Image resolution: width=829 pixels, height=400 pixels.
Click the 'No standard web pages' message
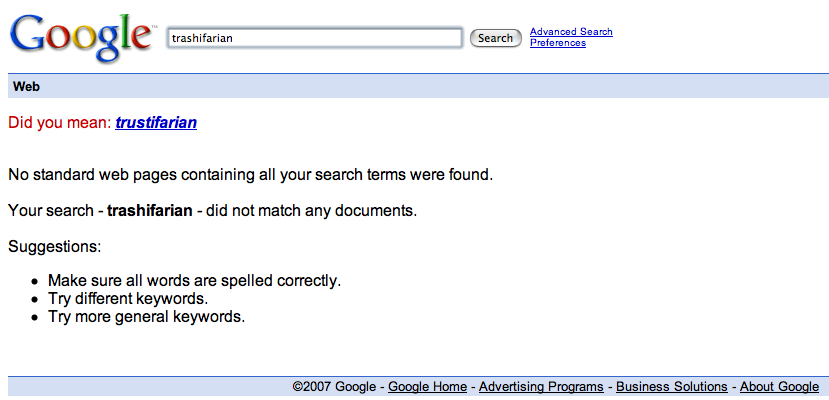251,175
